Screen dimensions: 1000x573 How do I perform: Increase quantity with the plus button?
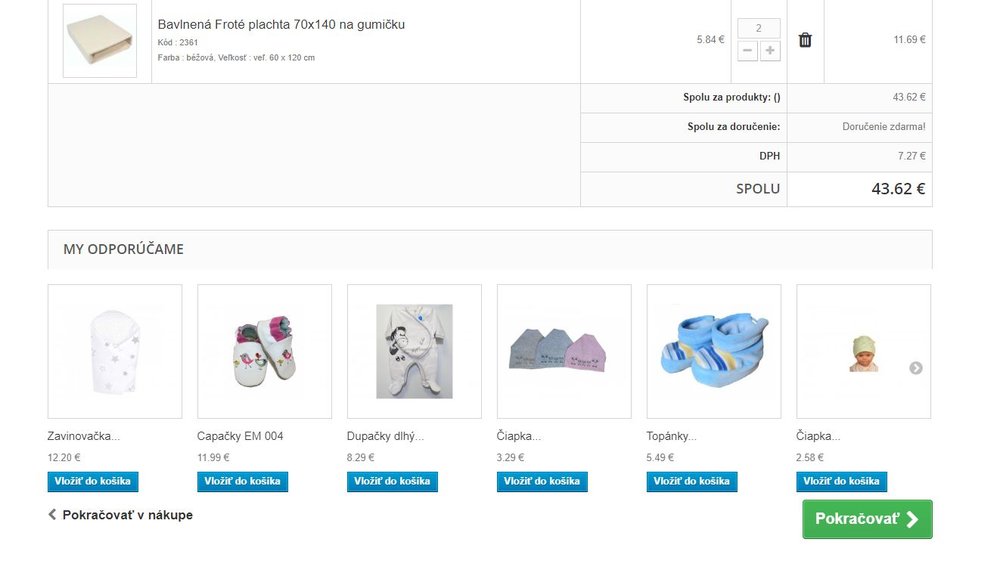click(770, 50)
